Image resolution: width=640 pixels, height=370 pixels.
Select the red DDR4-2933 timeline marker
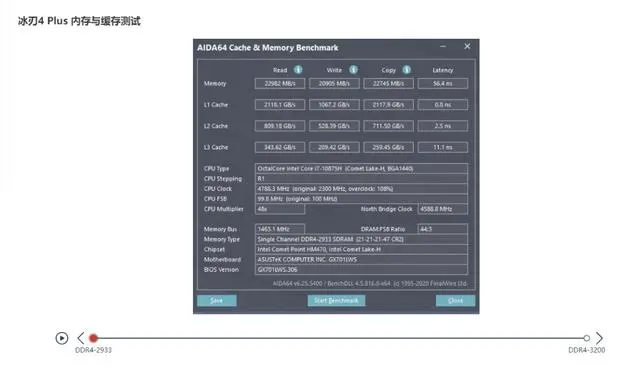pyautogui.click(x=93, y=338)
